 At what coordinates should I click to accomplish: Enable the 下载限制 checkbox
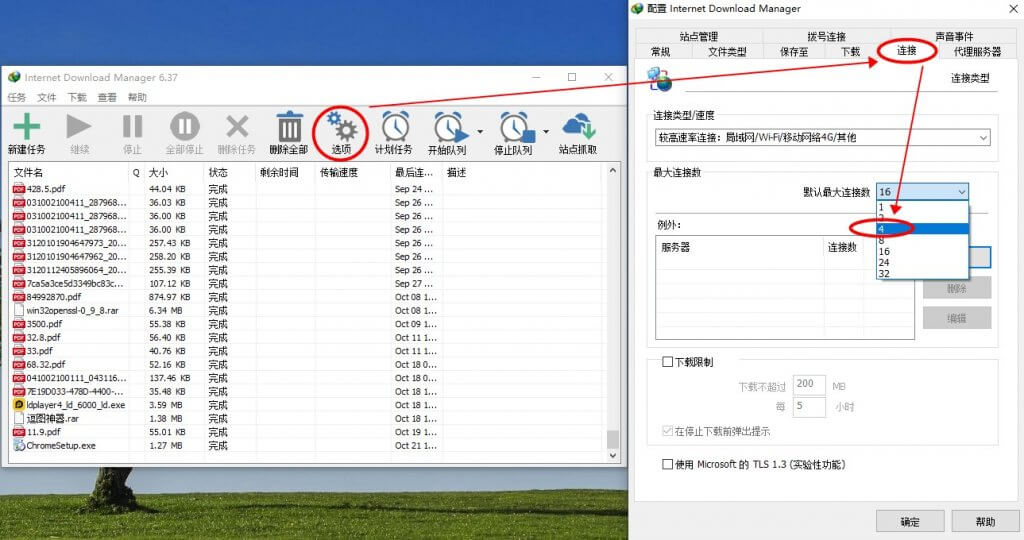pos(667,362)
